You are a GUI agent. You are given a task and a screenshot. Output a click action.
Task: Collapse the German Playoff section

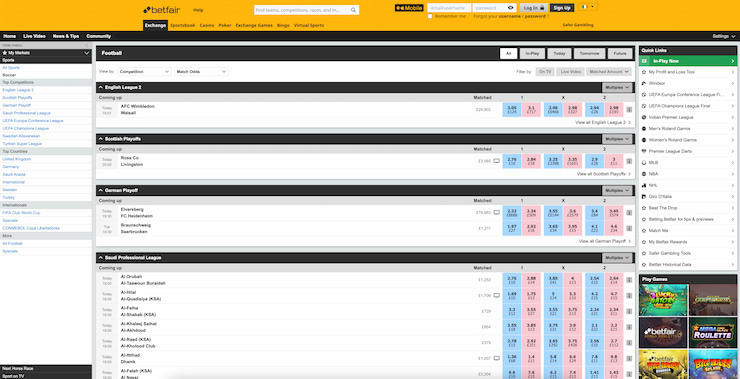(101, 190)
